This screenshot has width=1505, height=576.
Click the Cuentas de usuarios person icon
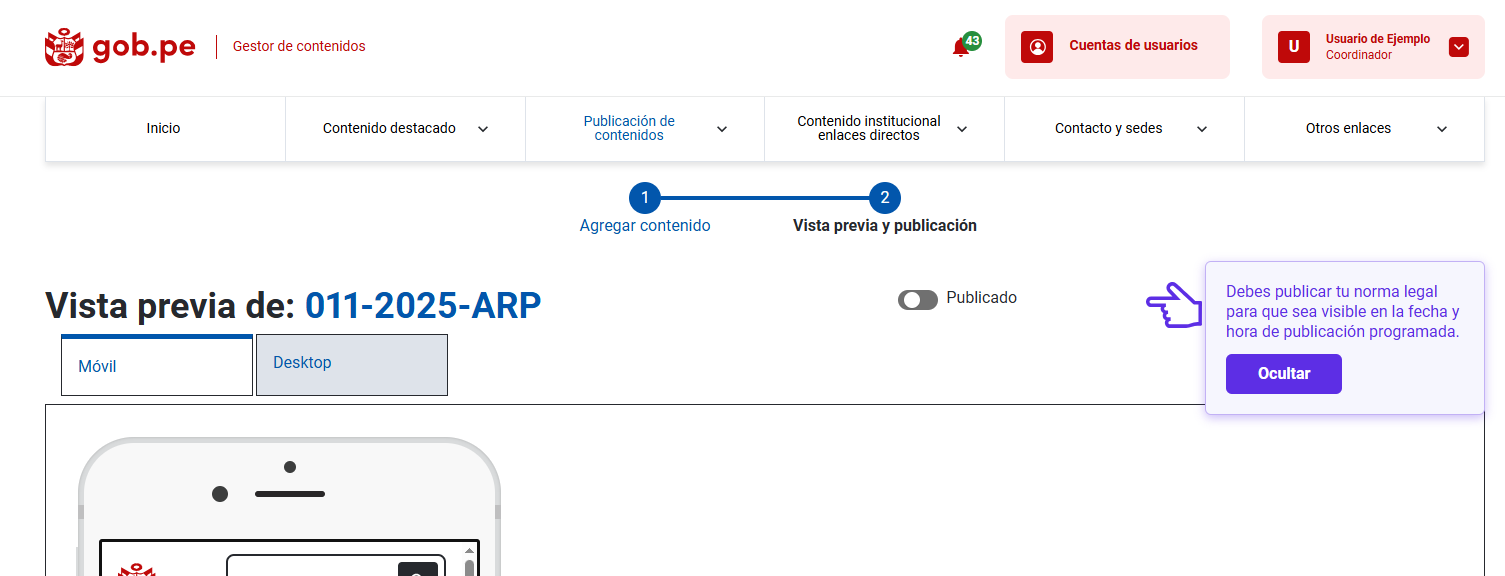(1037, 47)
